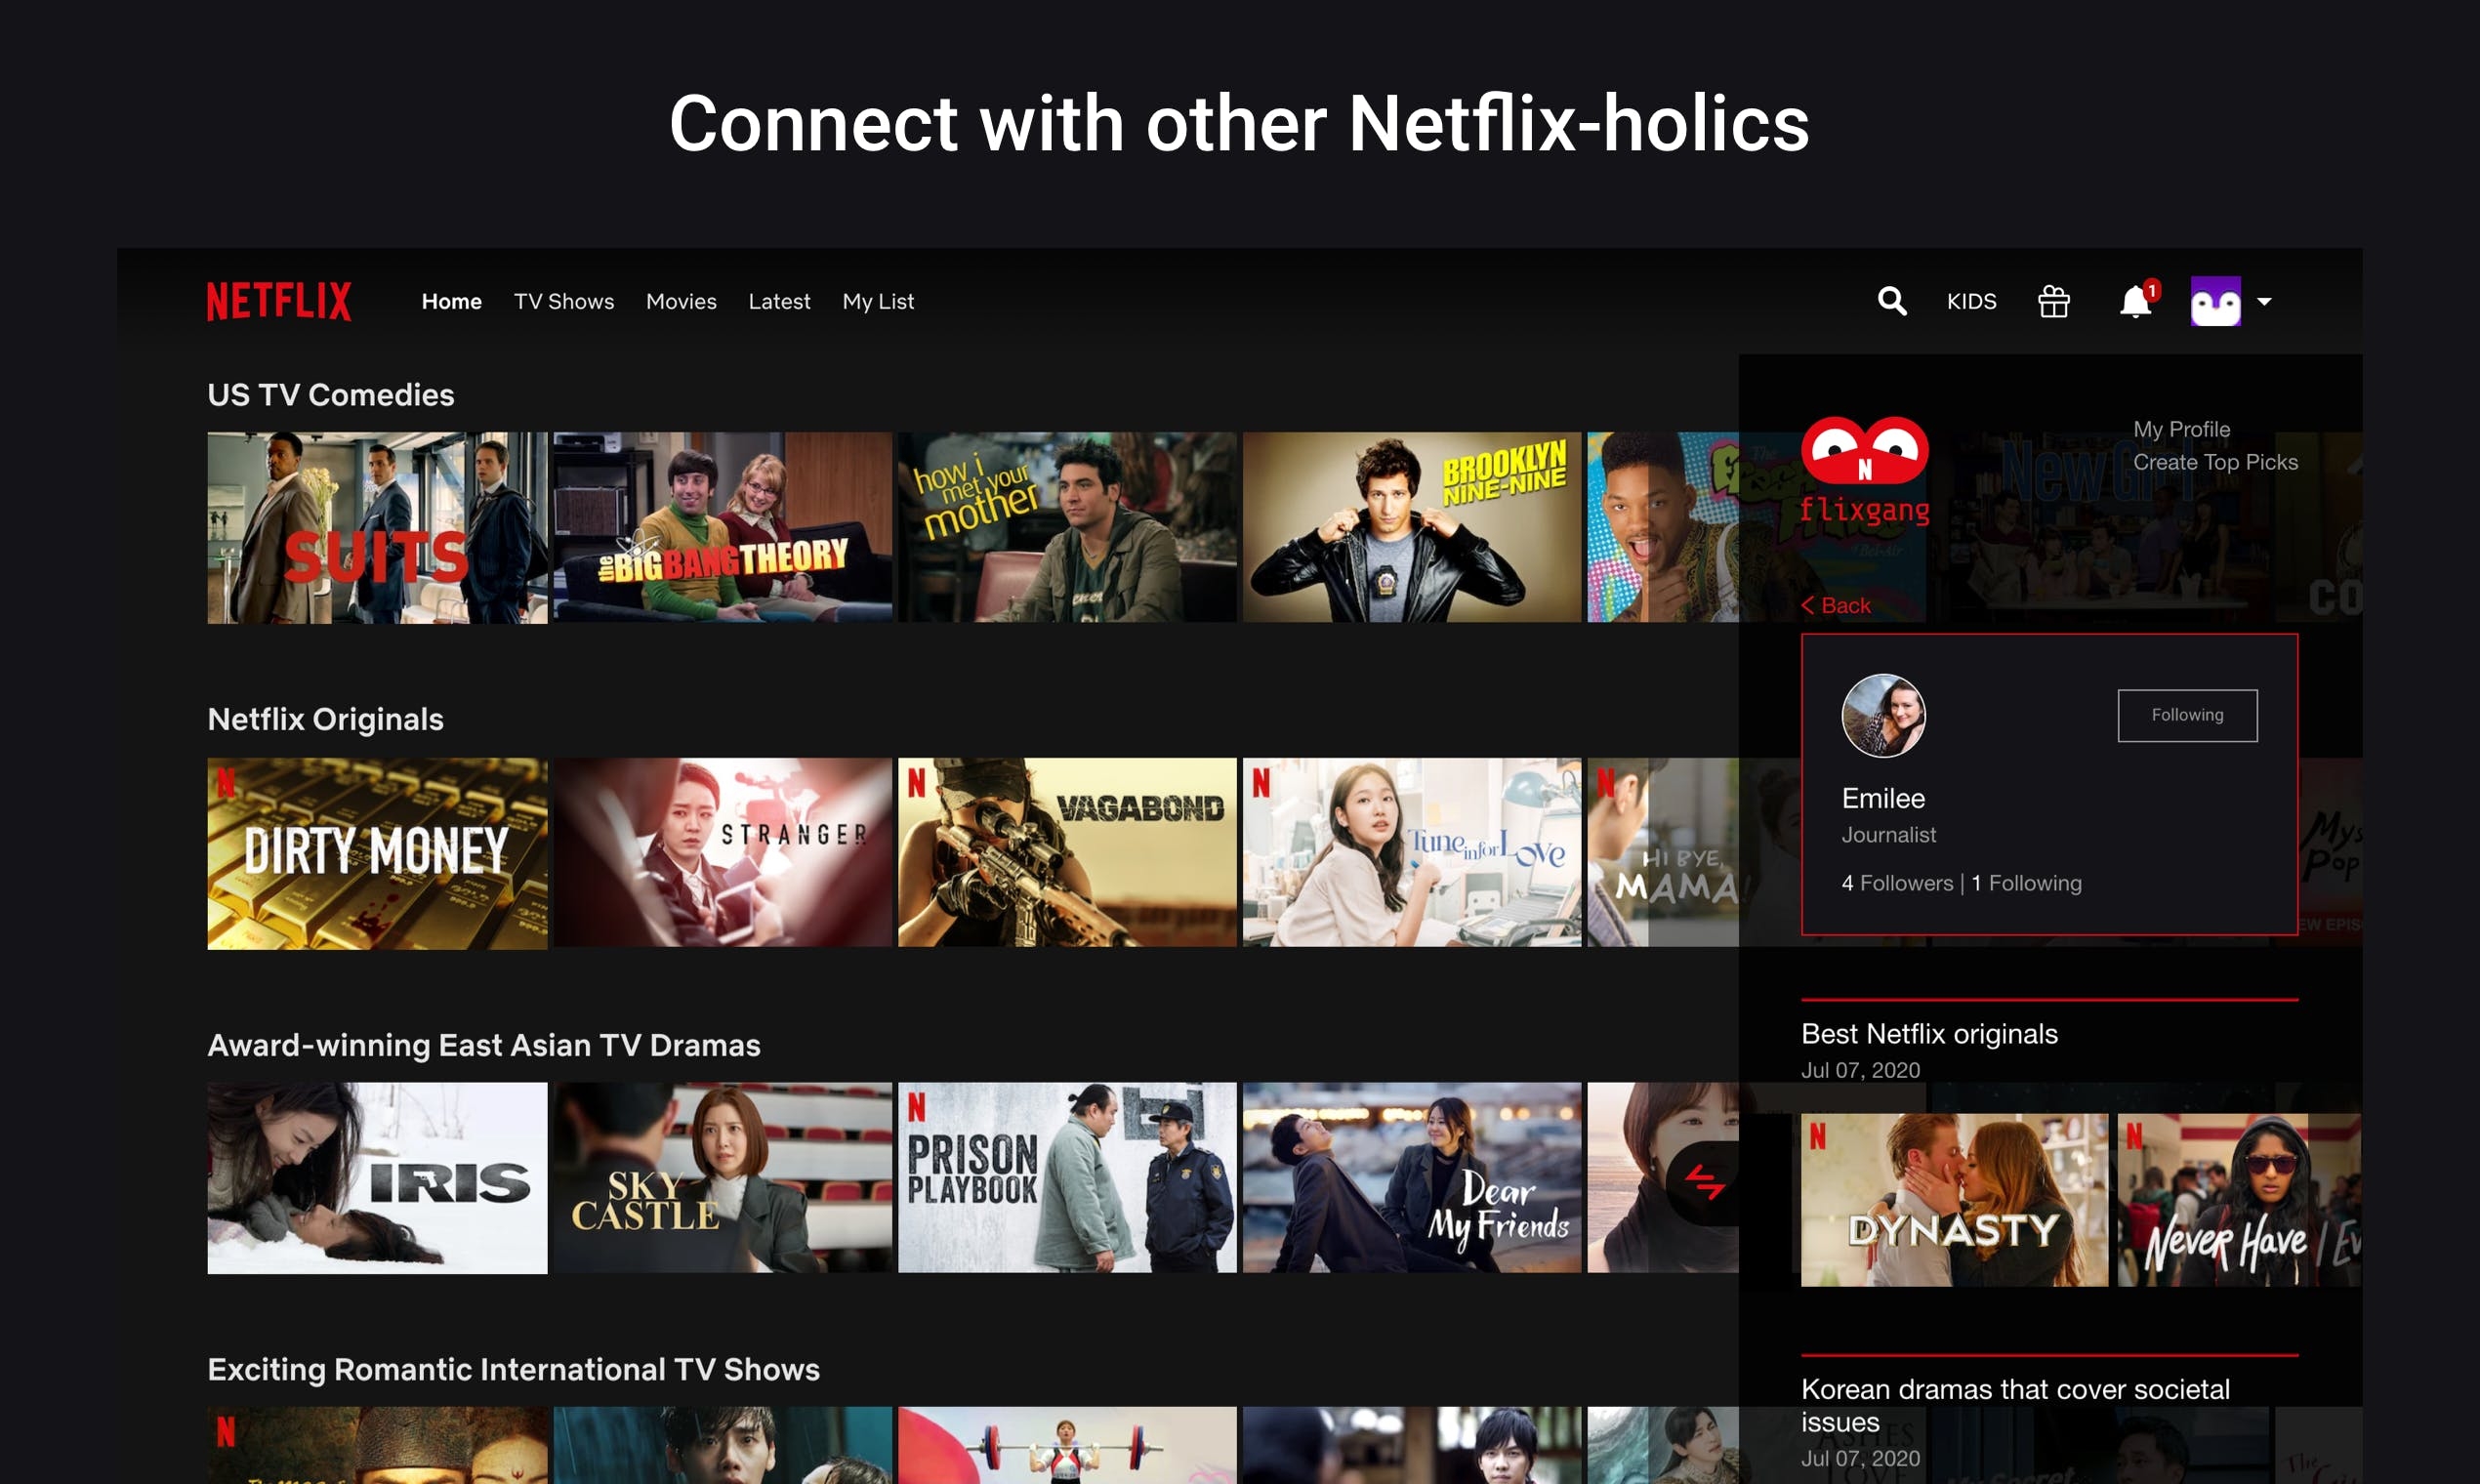
Task: Open the gift box icon
Action: [x=2054, y=301]
